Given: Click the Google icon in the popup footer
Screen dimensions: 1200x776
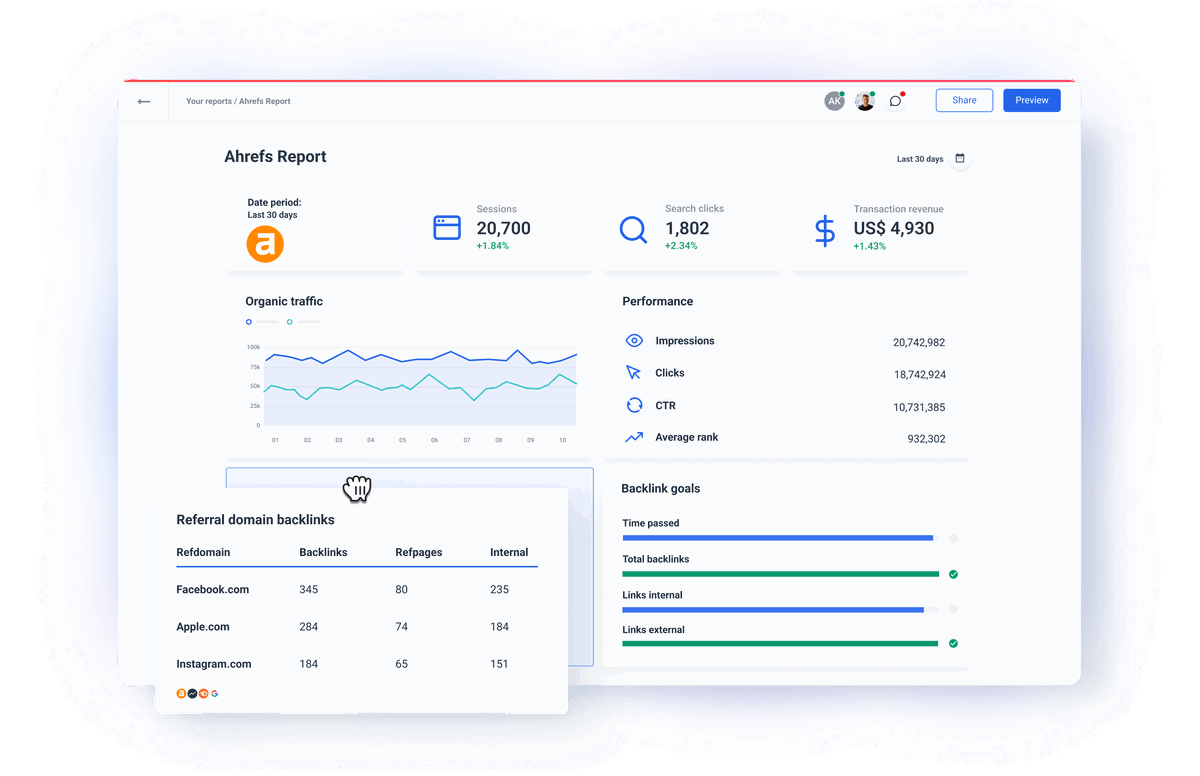Looking at the screenshot, I should coord(214,693).
